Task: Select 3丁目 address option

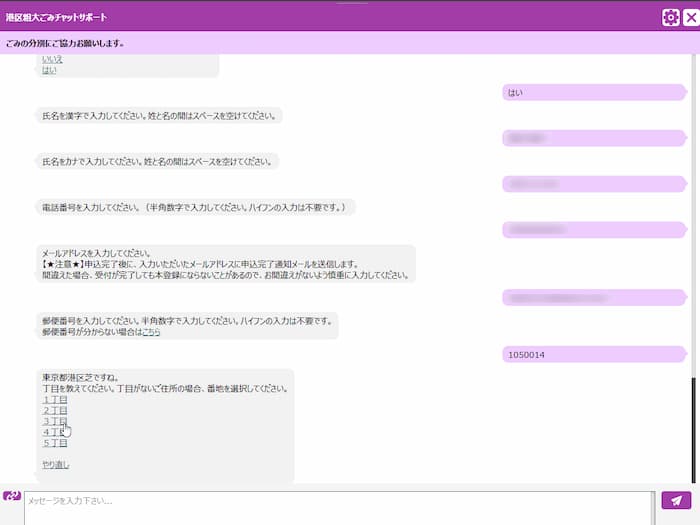Action: pos(55,421)
